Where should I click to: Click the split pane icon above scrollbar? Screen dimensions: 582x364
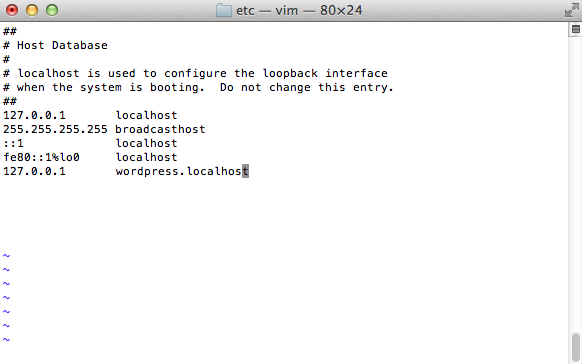[x=575, y=29]
